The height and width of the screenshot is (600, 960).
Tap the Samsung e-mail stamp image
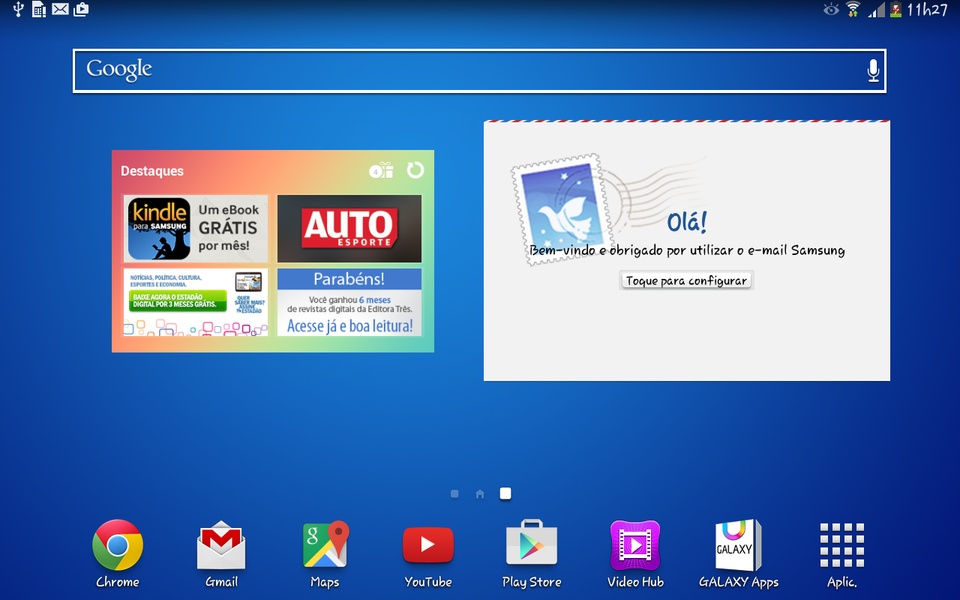click(562, 209)
